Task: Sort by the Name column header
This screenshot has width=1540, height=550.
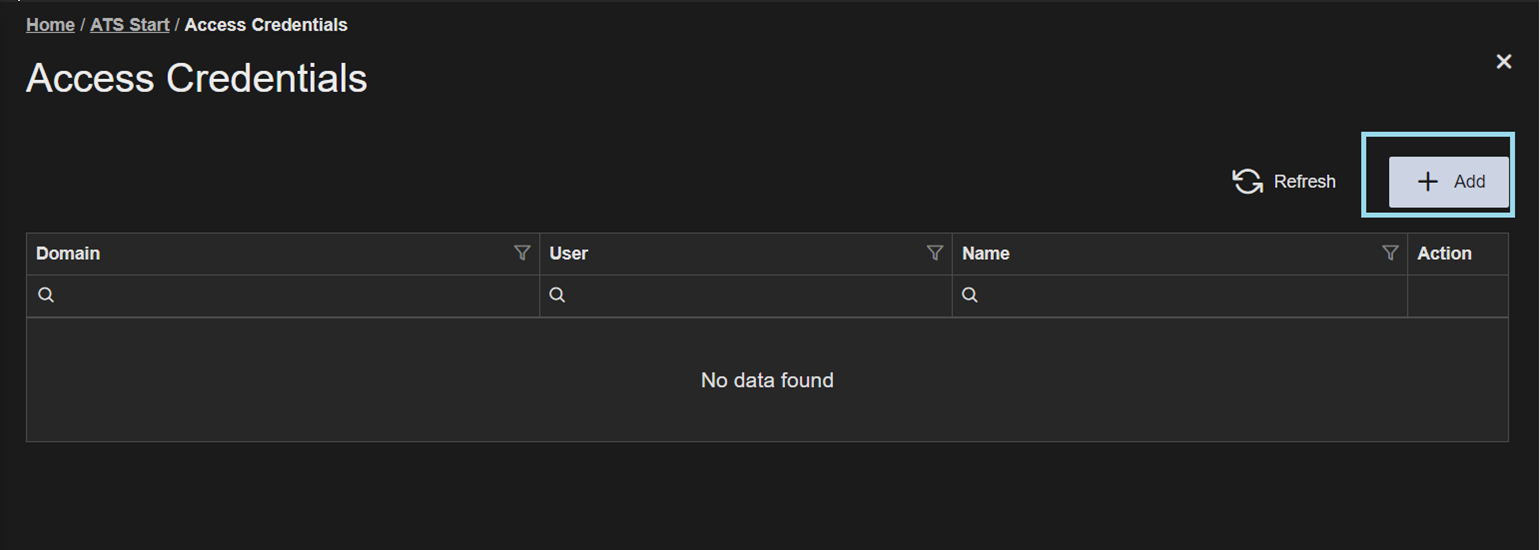Action: tap(986, 253)
